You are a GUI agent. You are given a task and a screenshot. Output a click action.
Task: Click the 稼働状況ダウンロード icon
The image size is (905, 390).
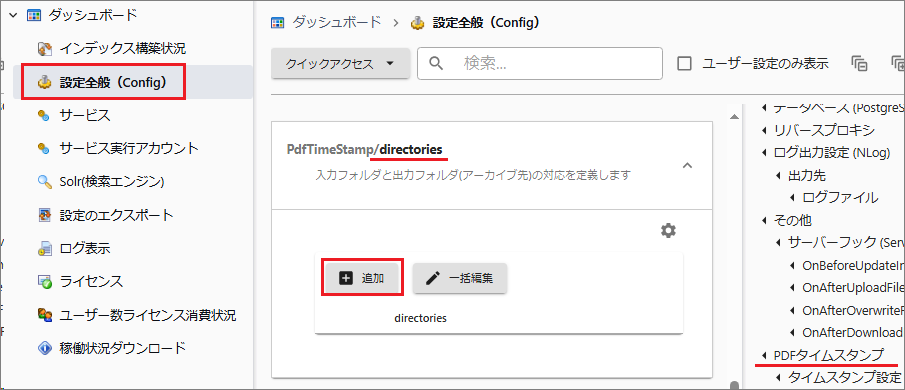coord(44,348)
